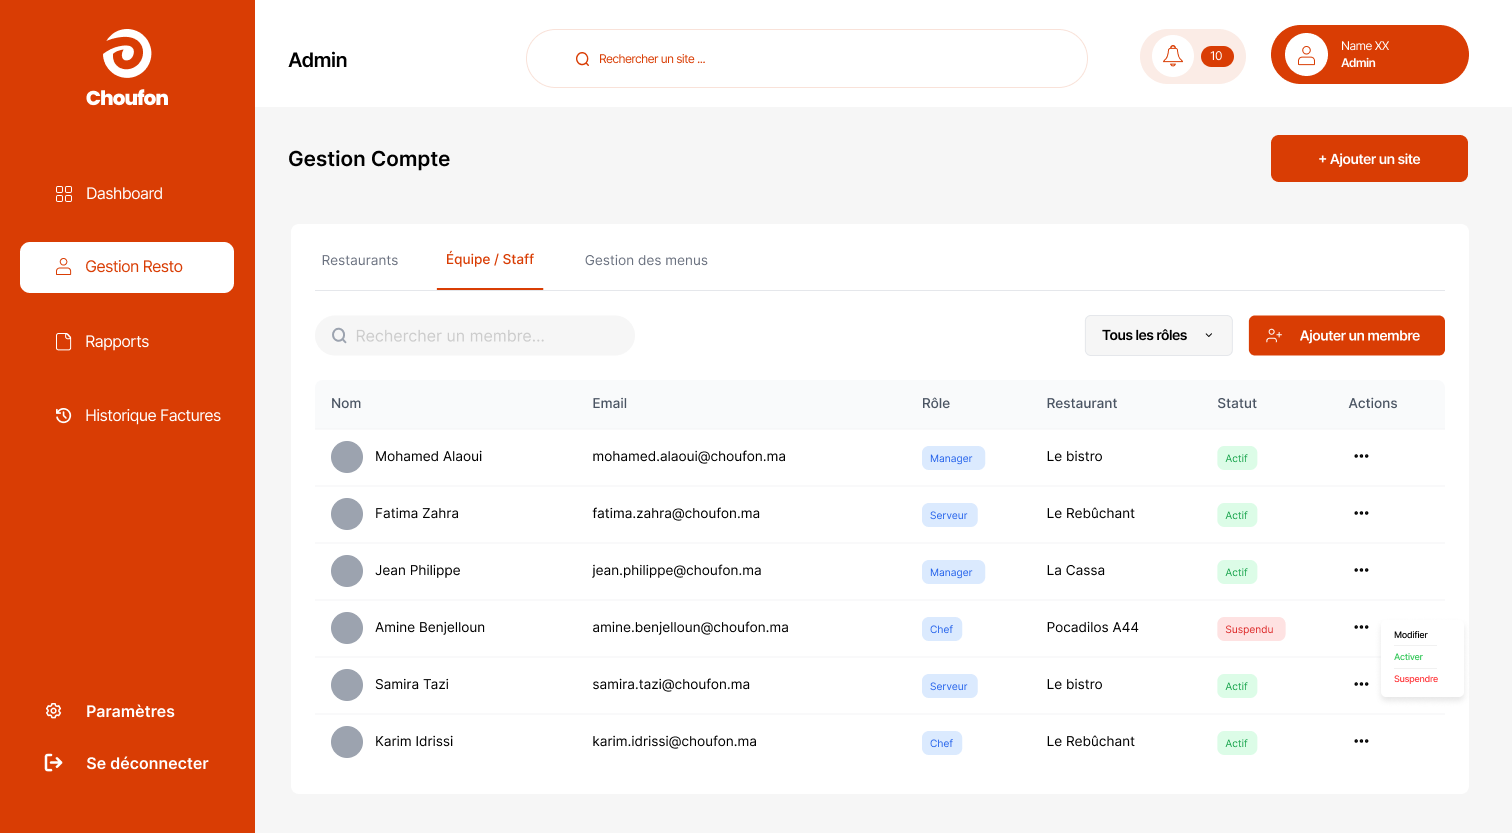Click the user profile avatar icon

pyautogui.click(x=1306, y=56)
